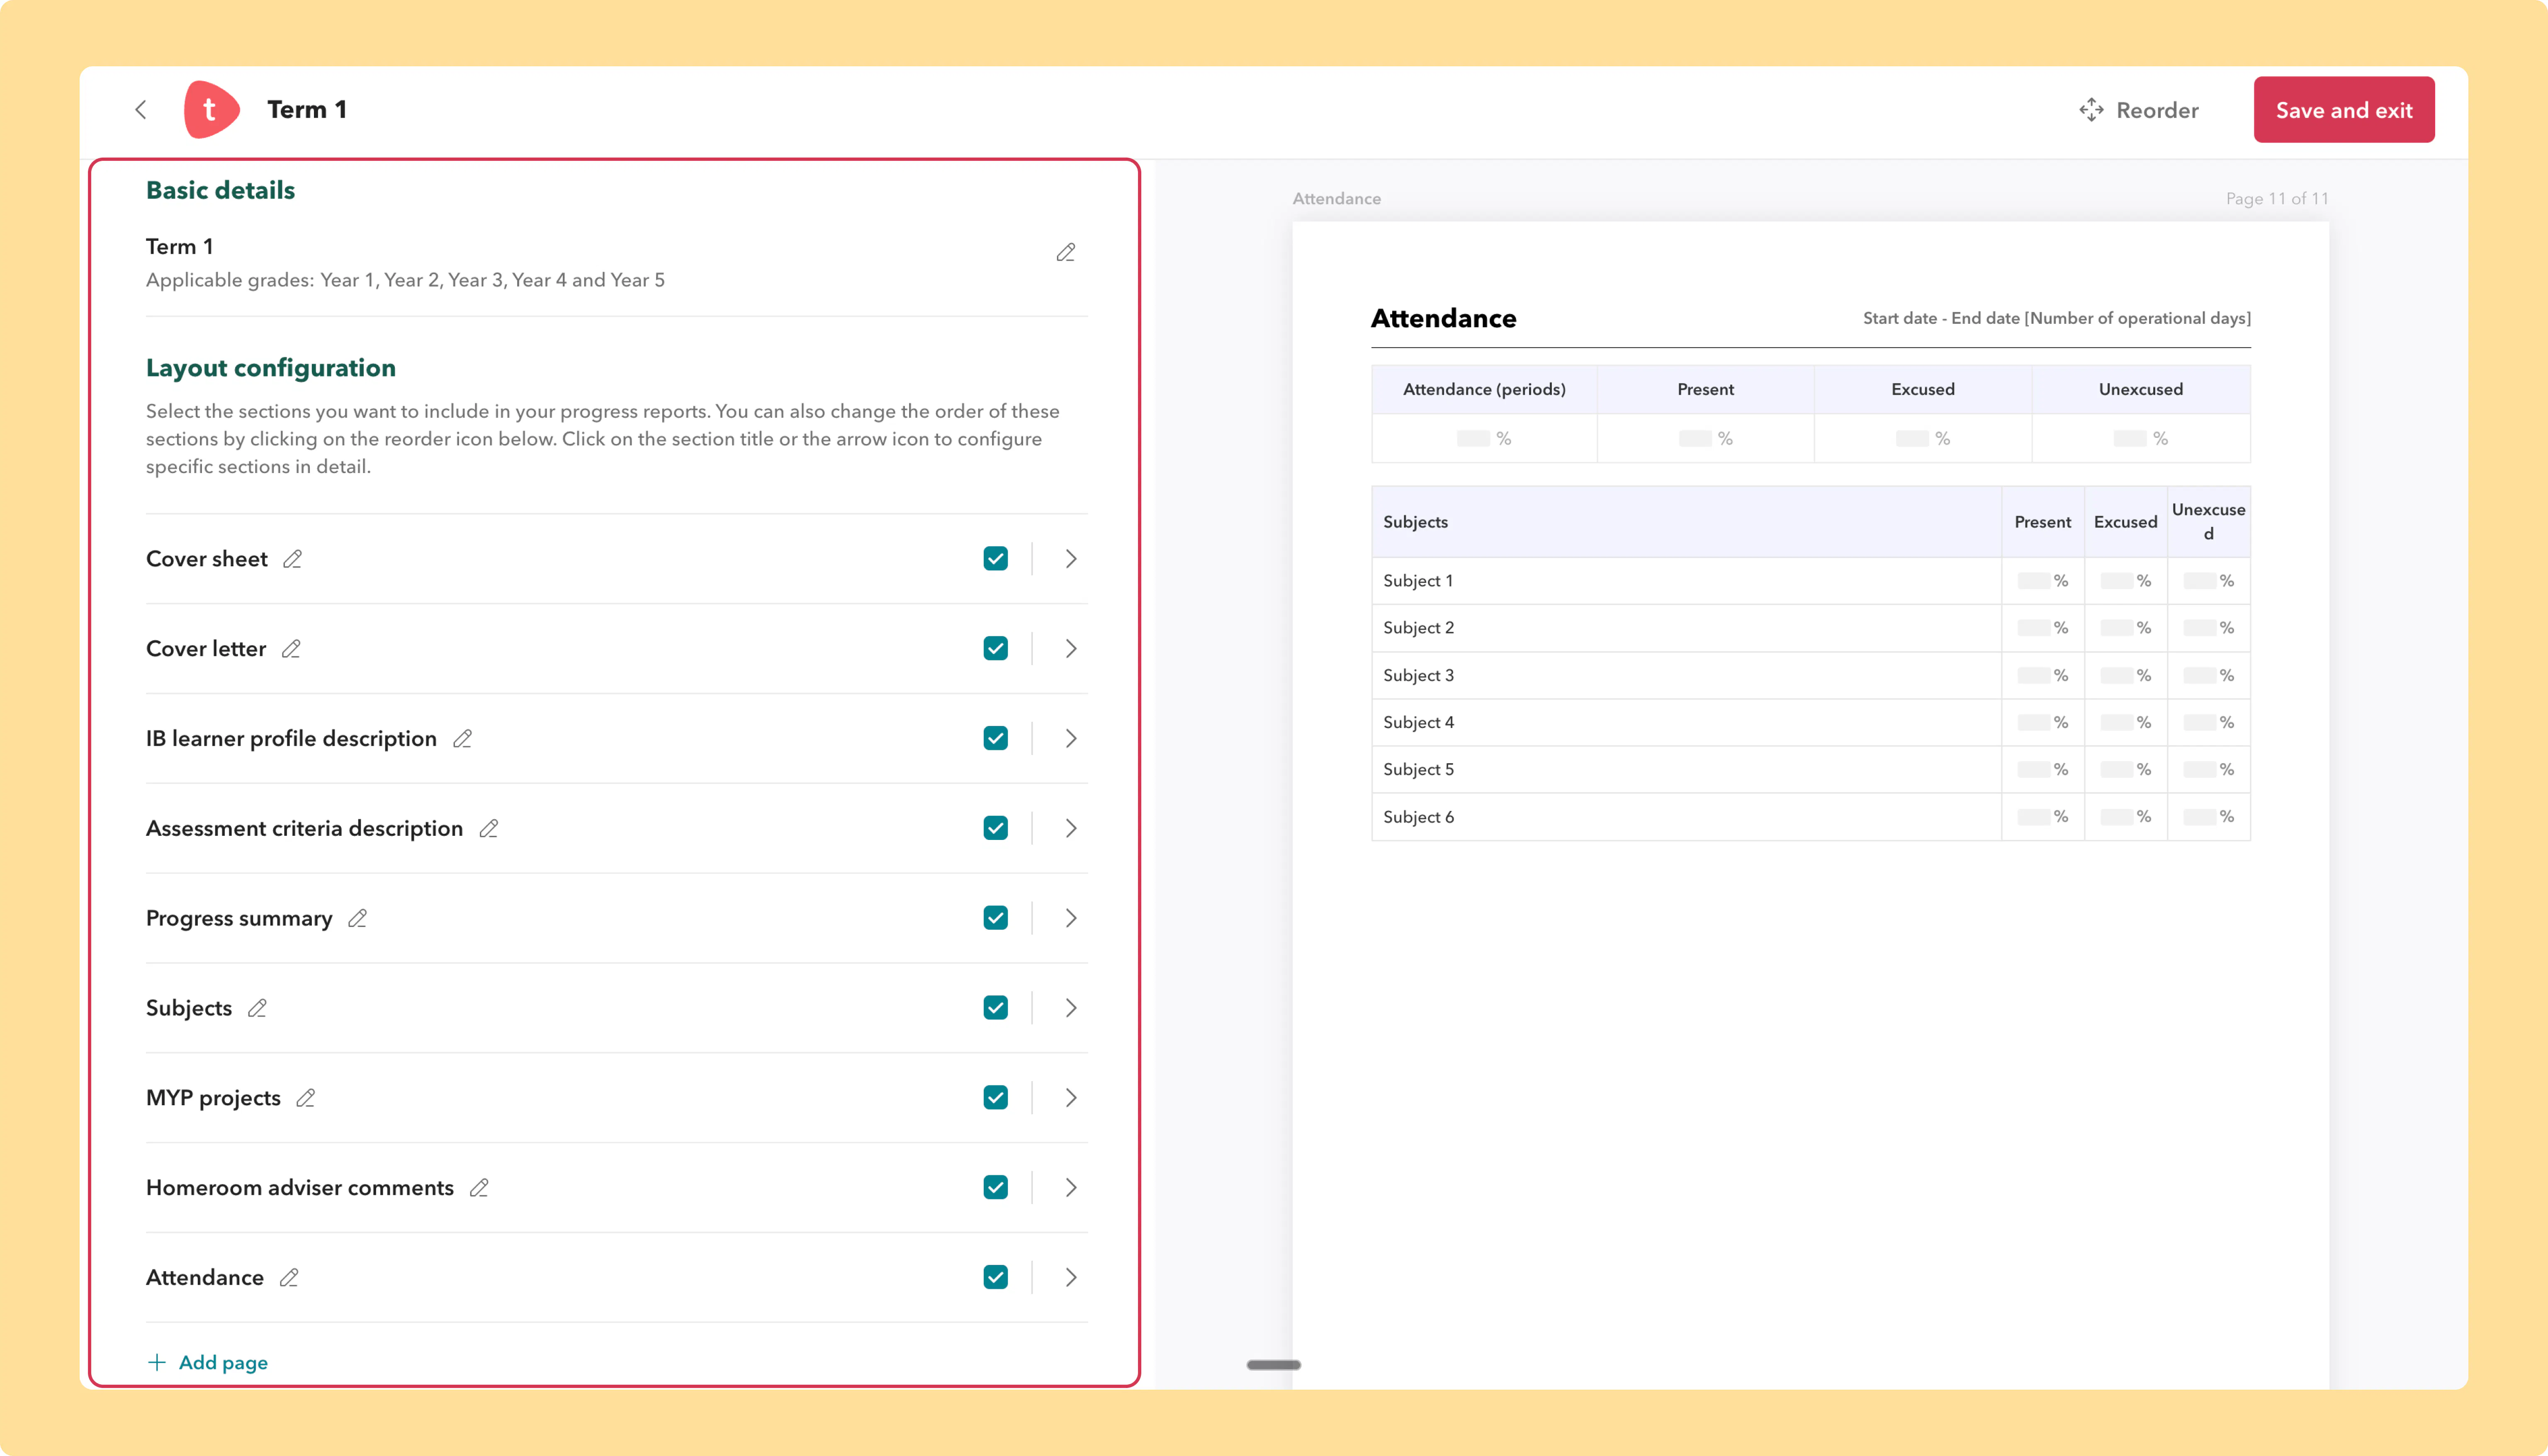The image size is (2548, 1456).
Task: Click Subject 4 row in preview table
Action: tap(1811, 722)
